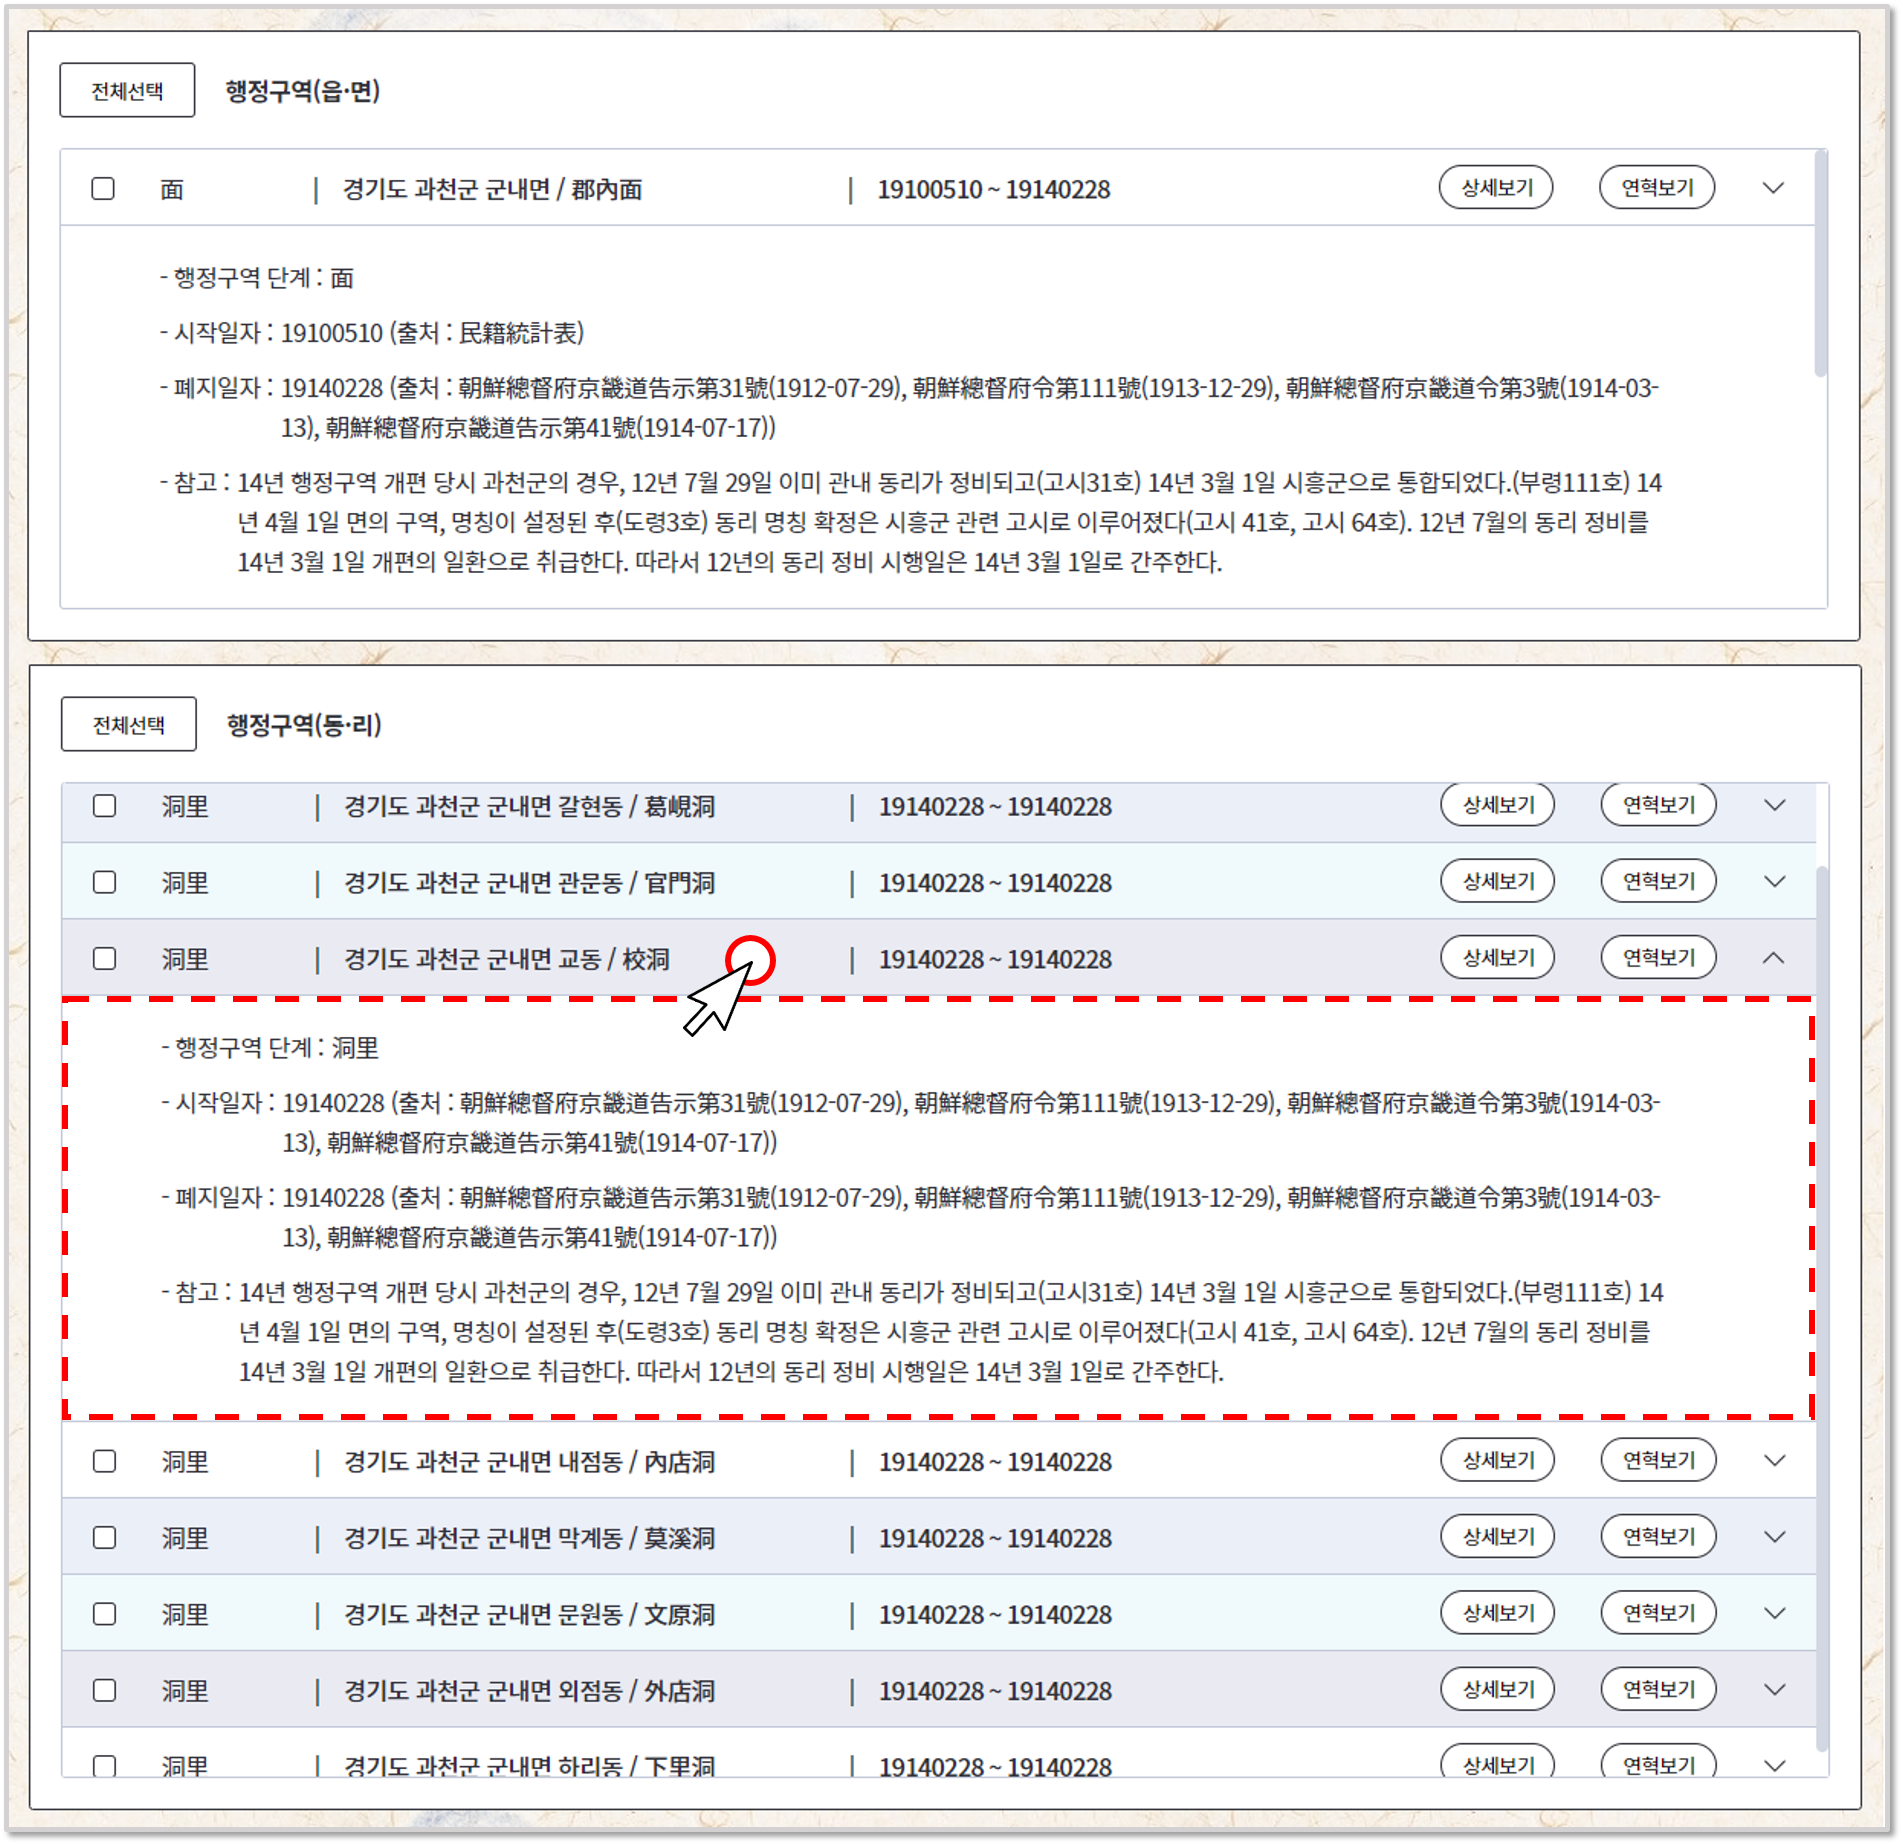Image resolution: width=1903 pixels, height=1845 pixels.
Task: Open 상세보기 for 내점동 row
Action: tap(1497, 1461)
